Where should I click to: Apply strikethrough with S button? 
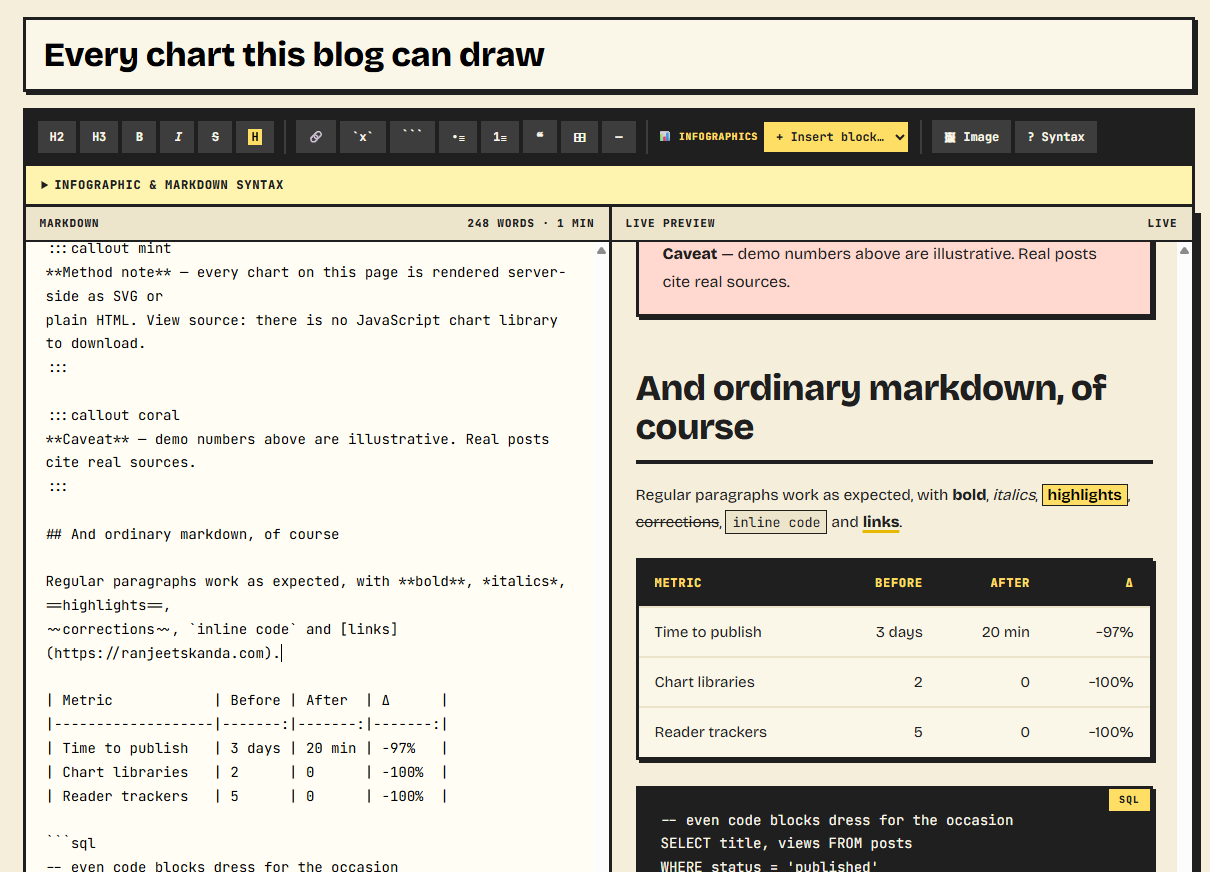click(215, 137)
